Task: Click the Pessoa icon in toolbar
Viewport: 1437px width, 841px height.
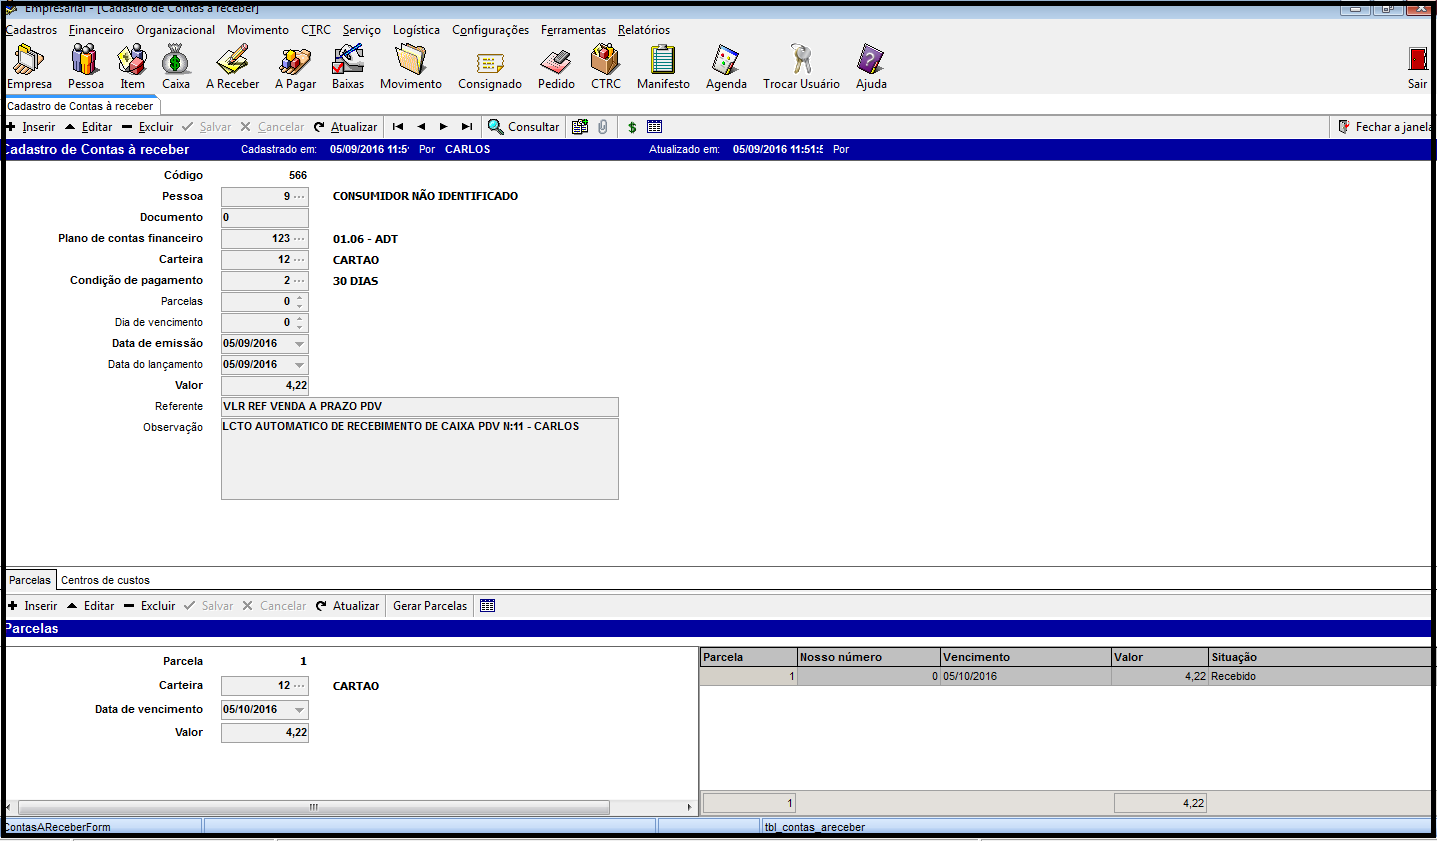Action: coord(85,67)
